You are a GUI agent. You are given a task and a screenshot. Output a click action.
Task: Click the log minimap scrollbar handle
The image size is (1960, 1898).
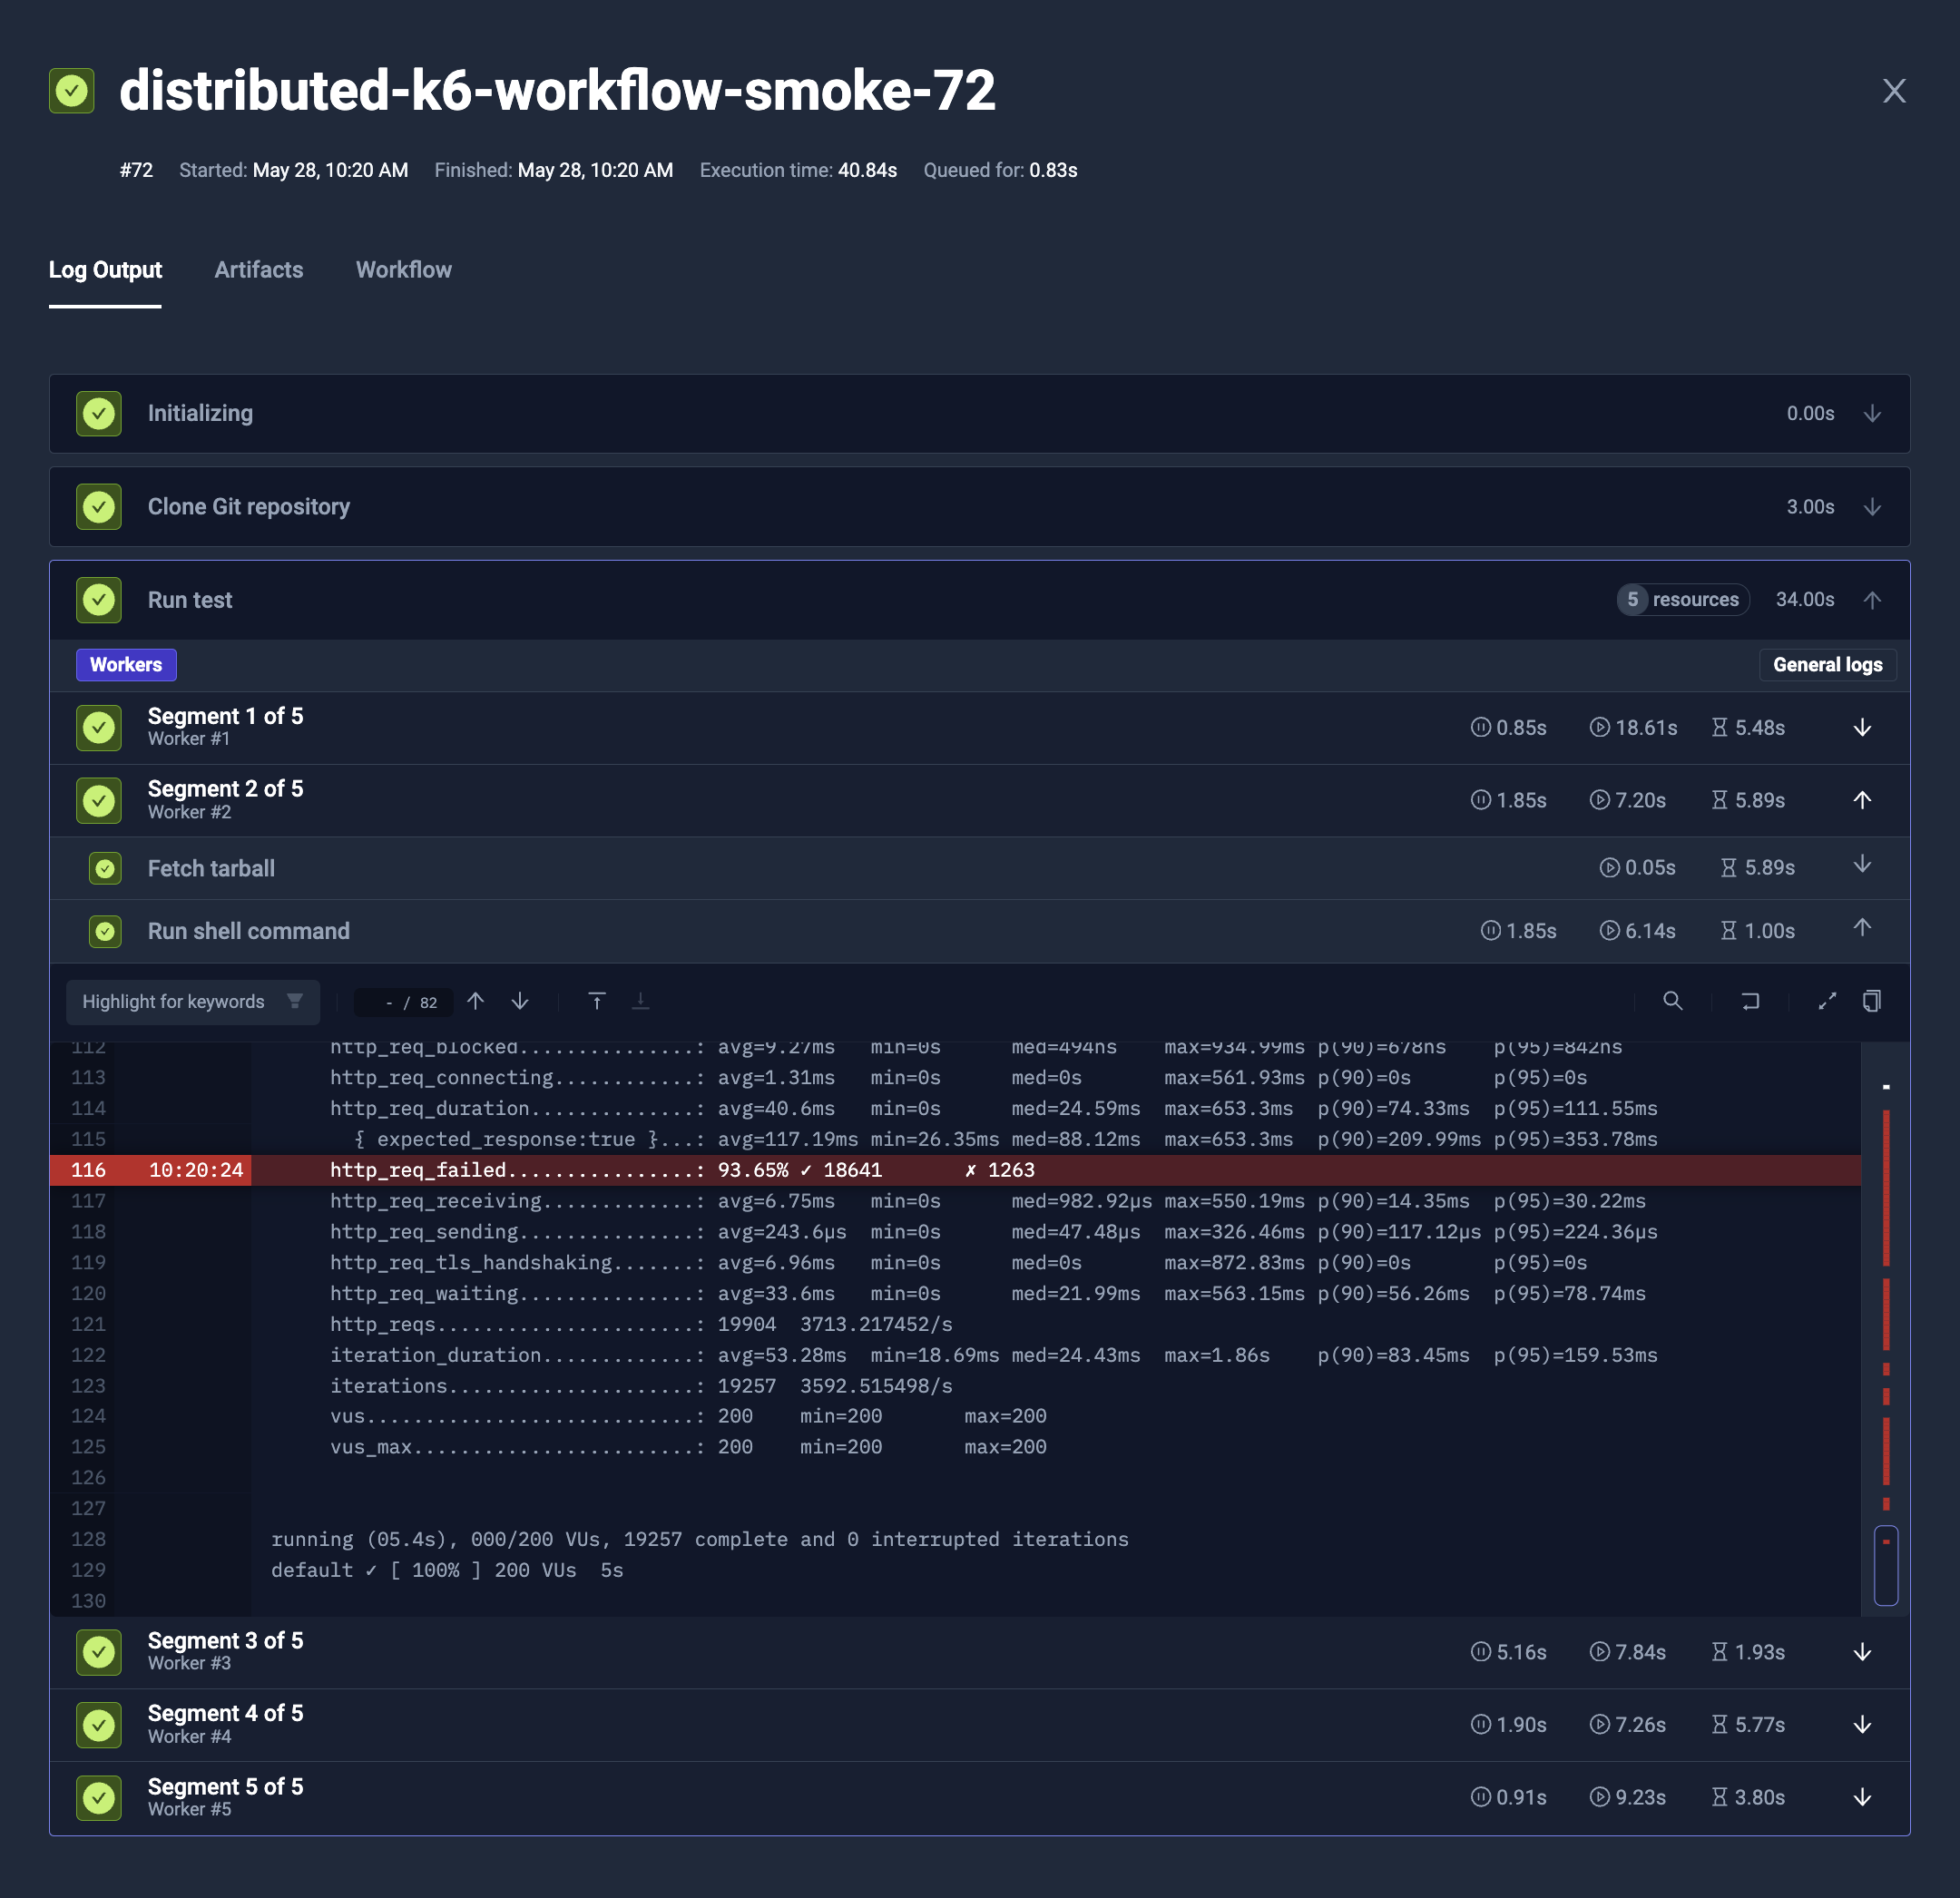click(x=1886, y=1565)
